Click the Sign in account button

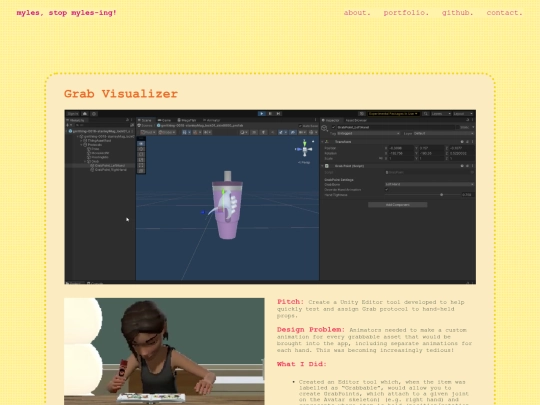pos(73,113)
